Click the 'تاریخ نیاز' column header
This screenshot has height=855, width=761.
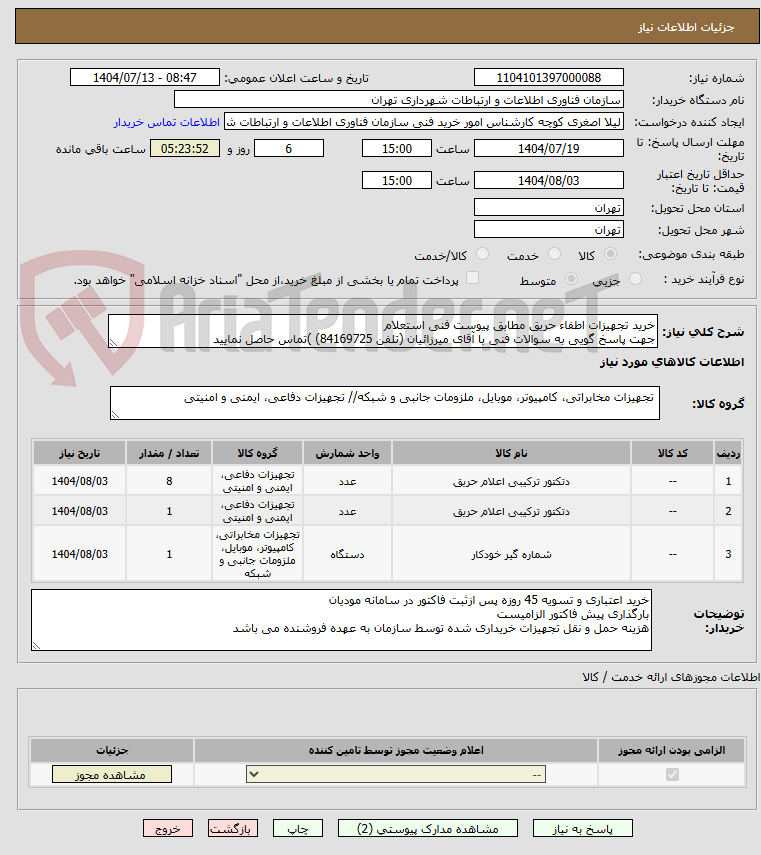coord(80,453)
